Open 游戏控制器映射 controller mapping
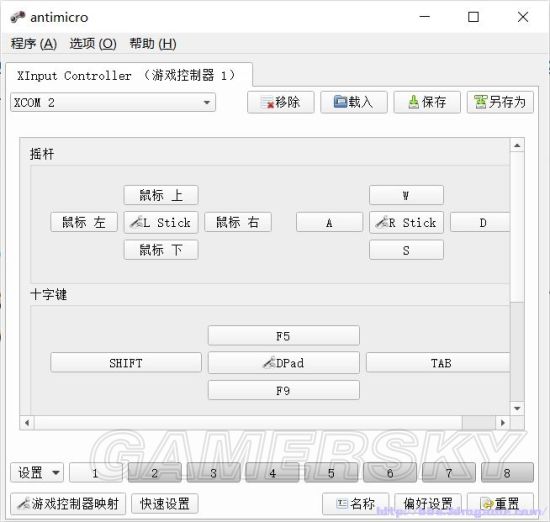This screenshot has height=522, width=550. pyautogui.click(x=68, y=504)
